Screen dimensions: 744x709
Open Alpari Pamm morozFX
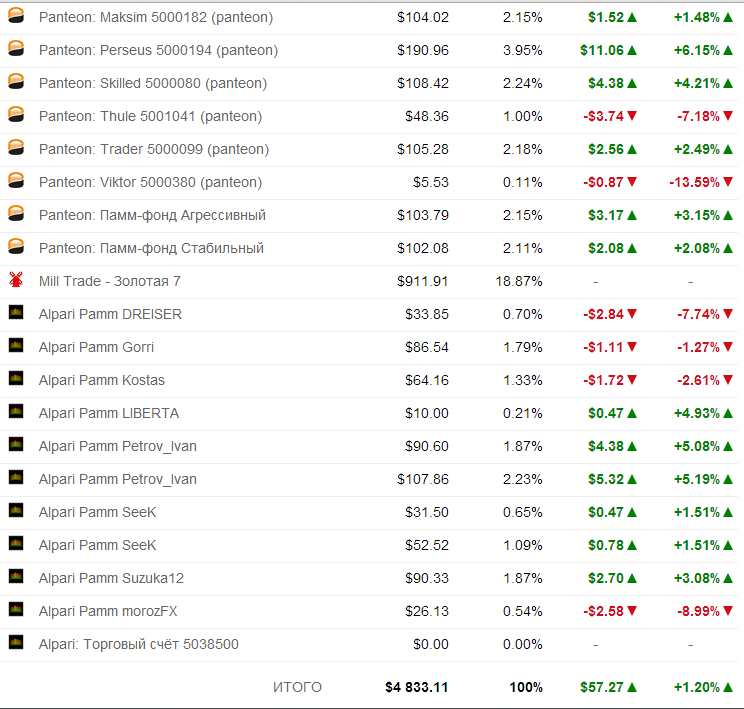coord(108,611)
